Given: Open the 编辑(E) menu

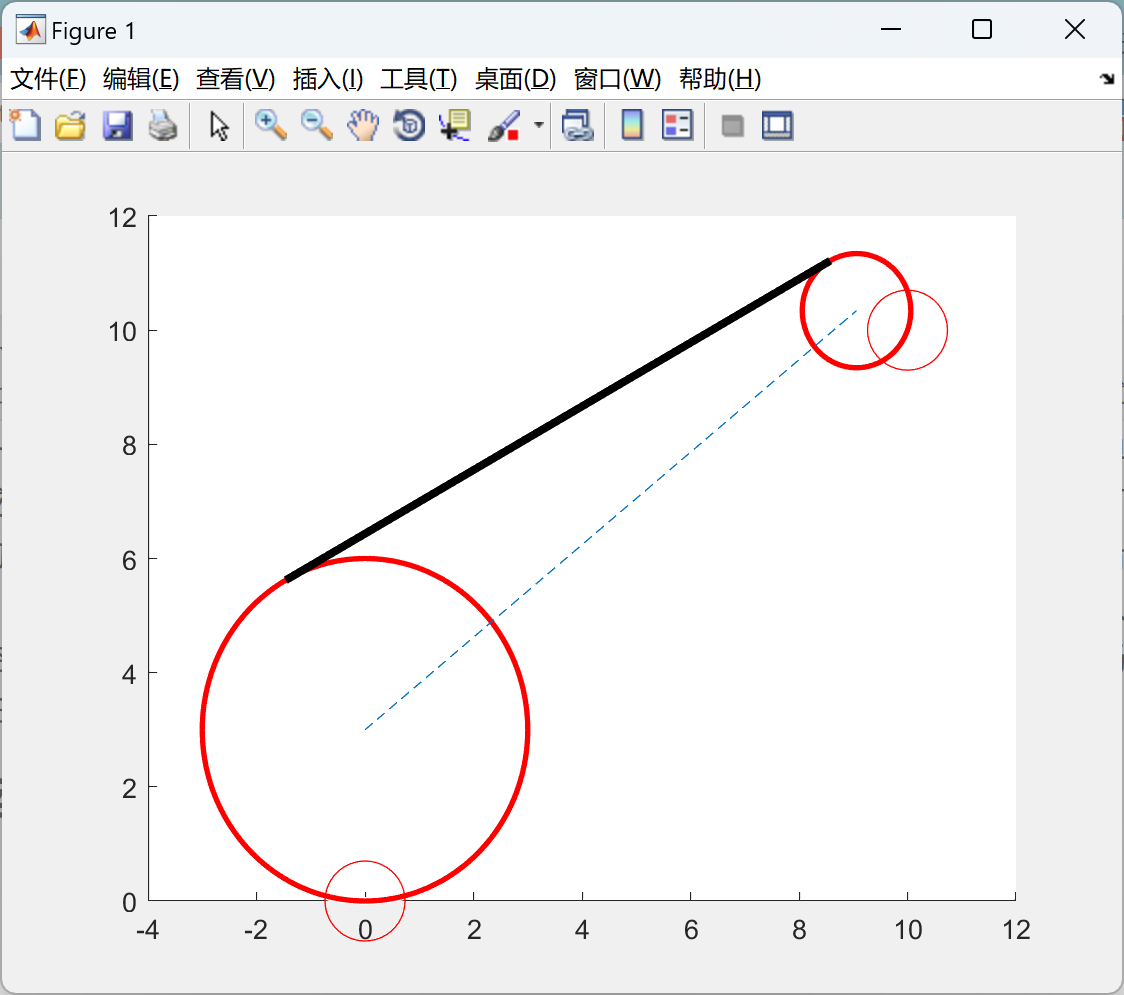Looking at the screenshot, I should click(x=141, y=79).
